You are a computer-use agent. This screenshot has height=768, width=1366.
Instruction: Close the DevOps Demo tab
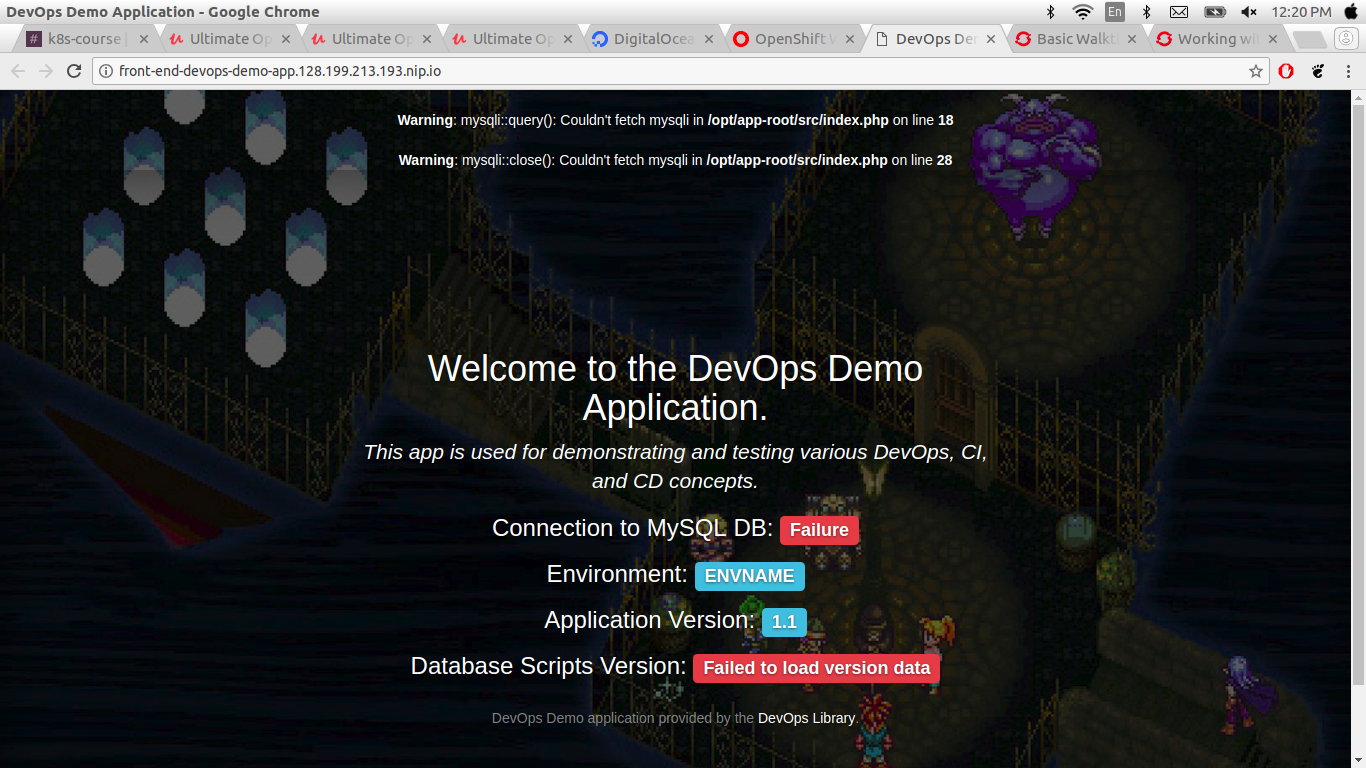pyautogui.click(x=992, y=39)
